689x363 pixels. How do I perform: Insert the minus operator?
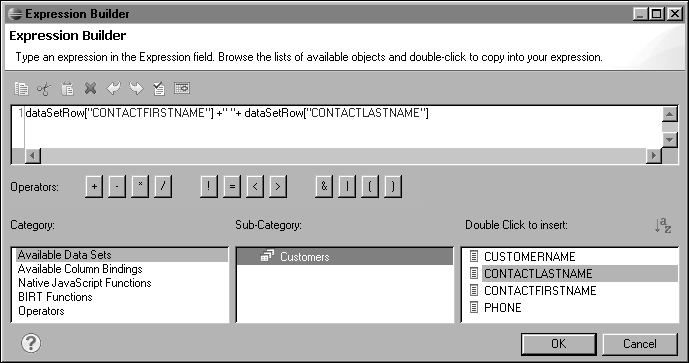pos(117,186)
